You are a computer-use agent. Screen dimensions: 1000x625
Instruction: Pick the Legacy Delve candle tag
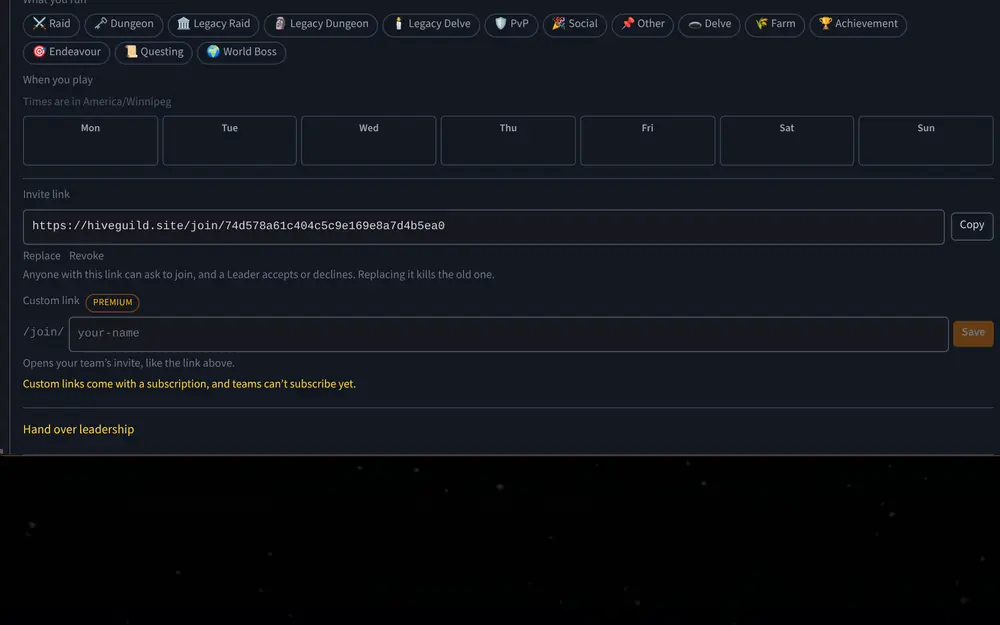point(431,24)
